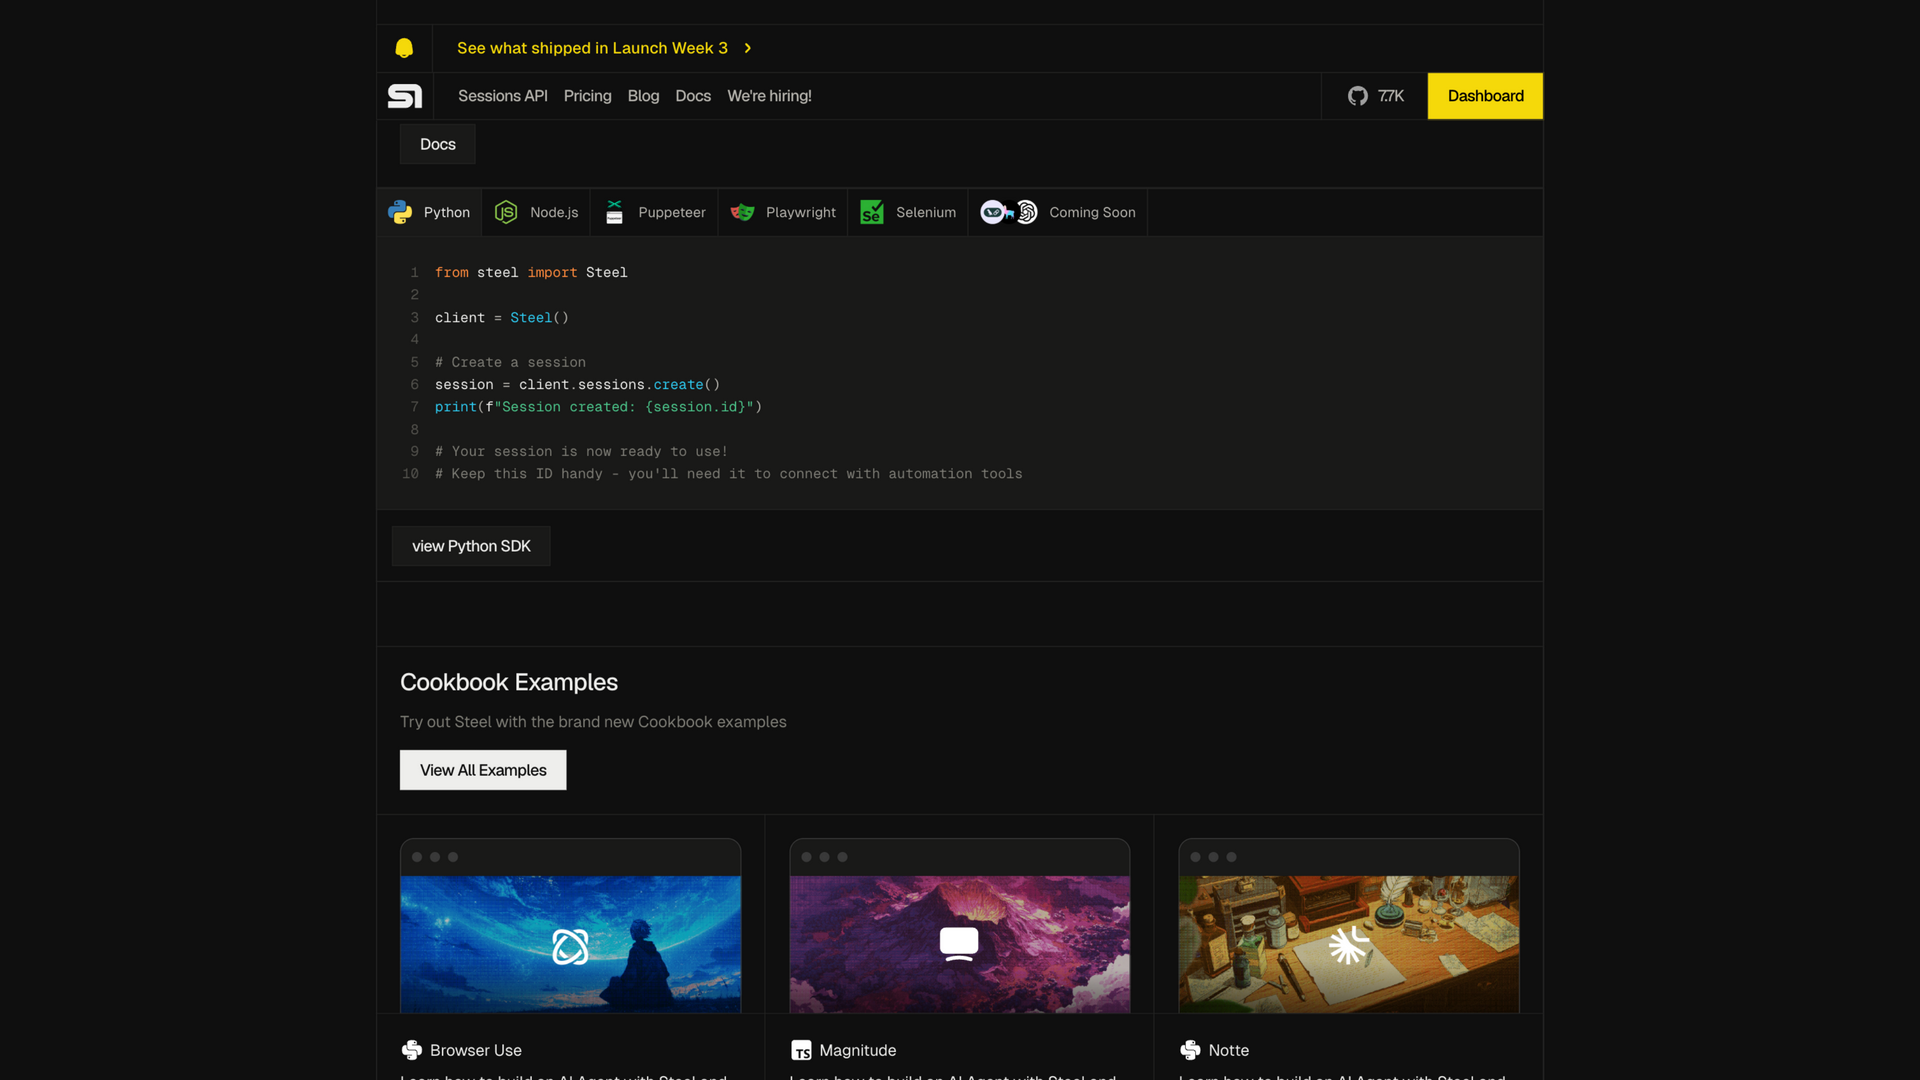Click the '# Create a session' comment line

point(510,362)
